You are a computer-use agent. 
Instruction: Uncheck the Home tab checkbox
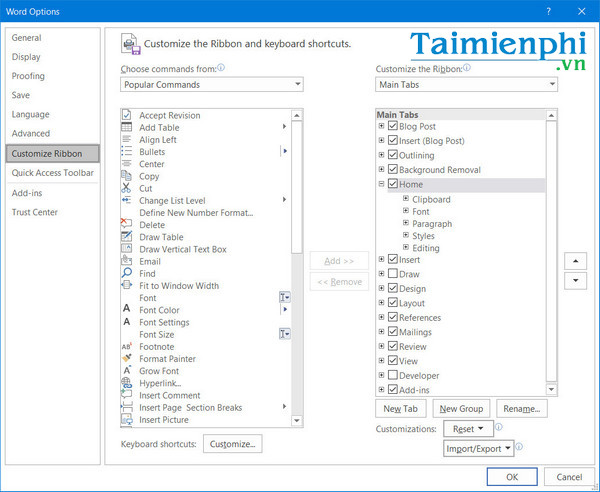[393, 184]
